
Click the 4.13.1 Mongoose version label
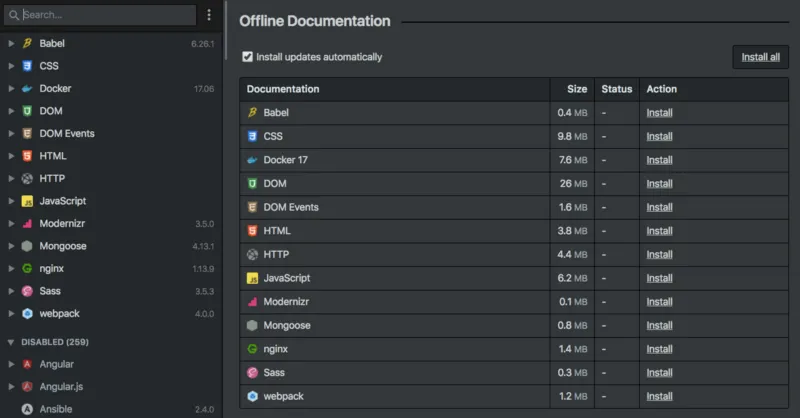(203, 247)
